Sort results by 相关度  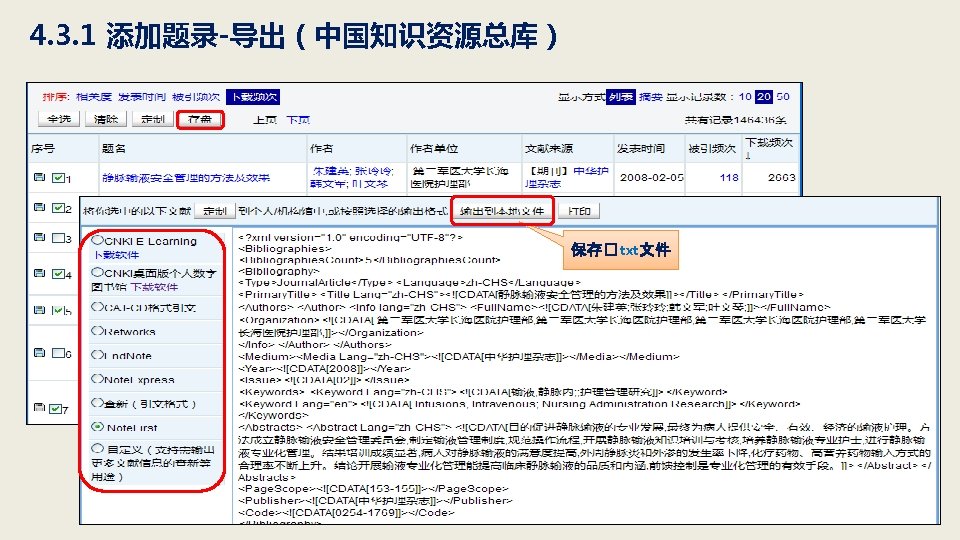[x=94, y=97]
